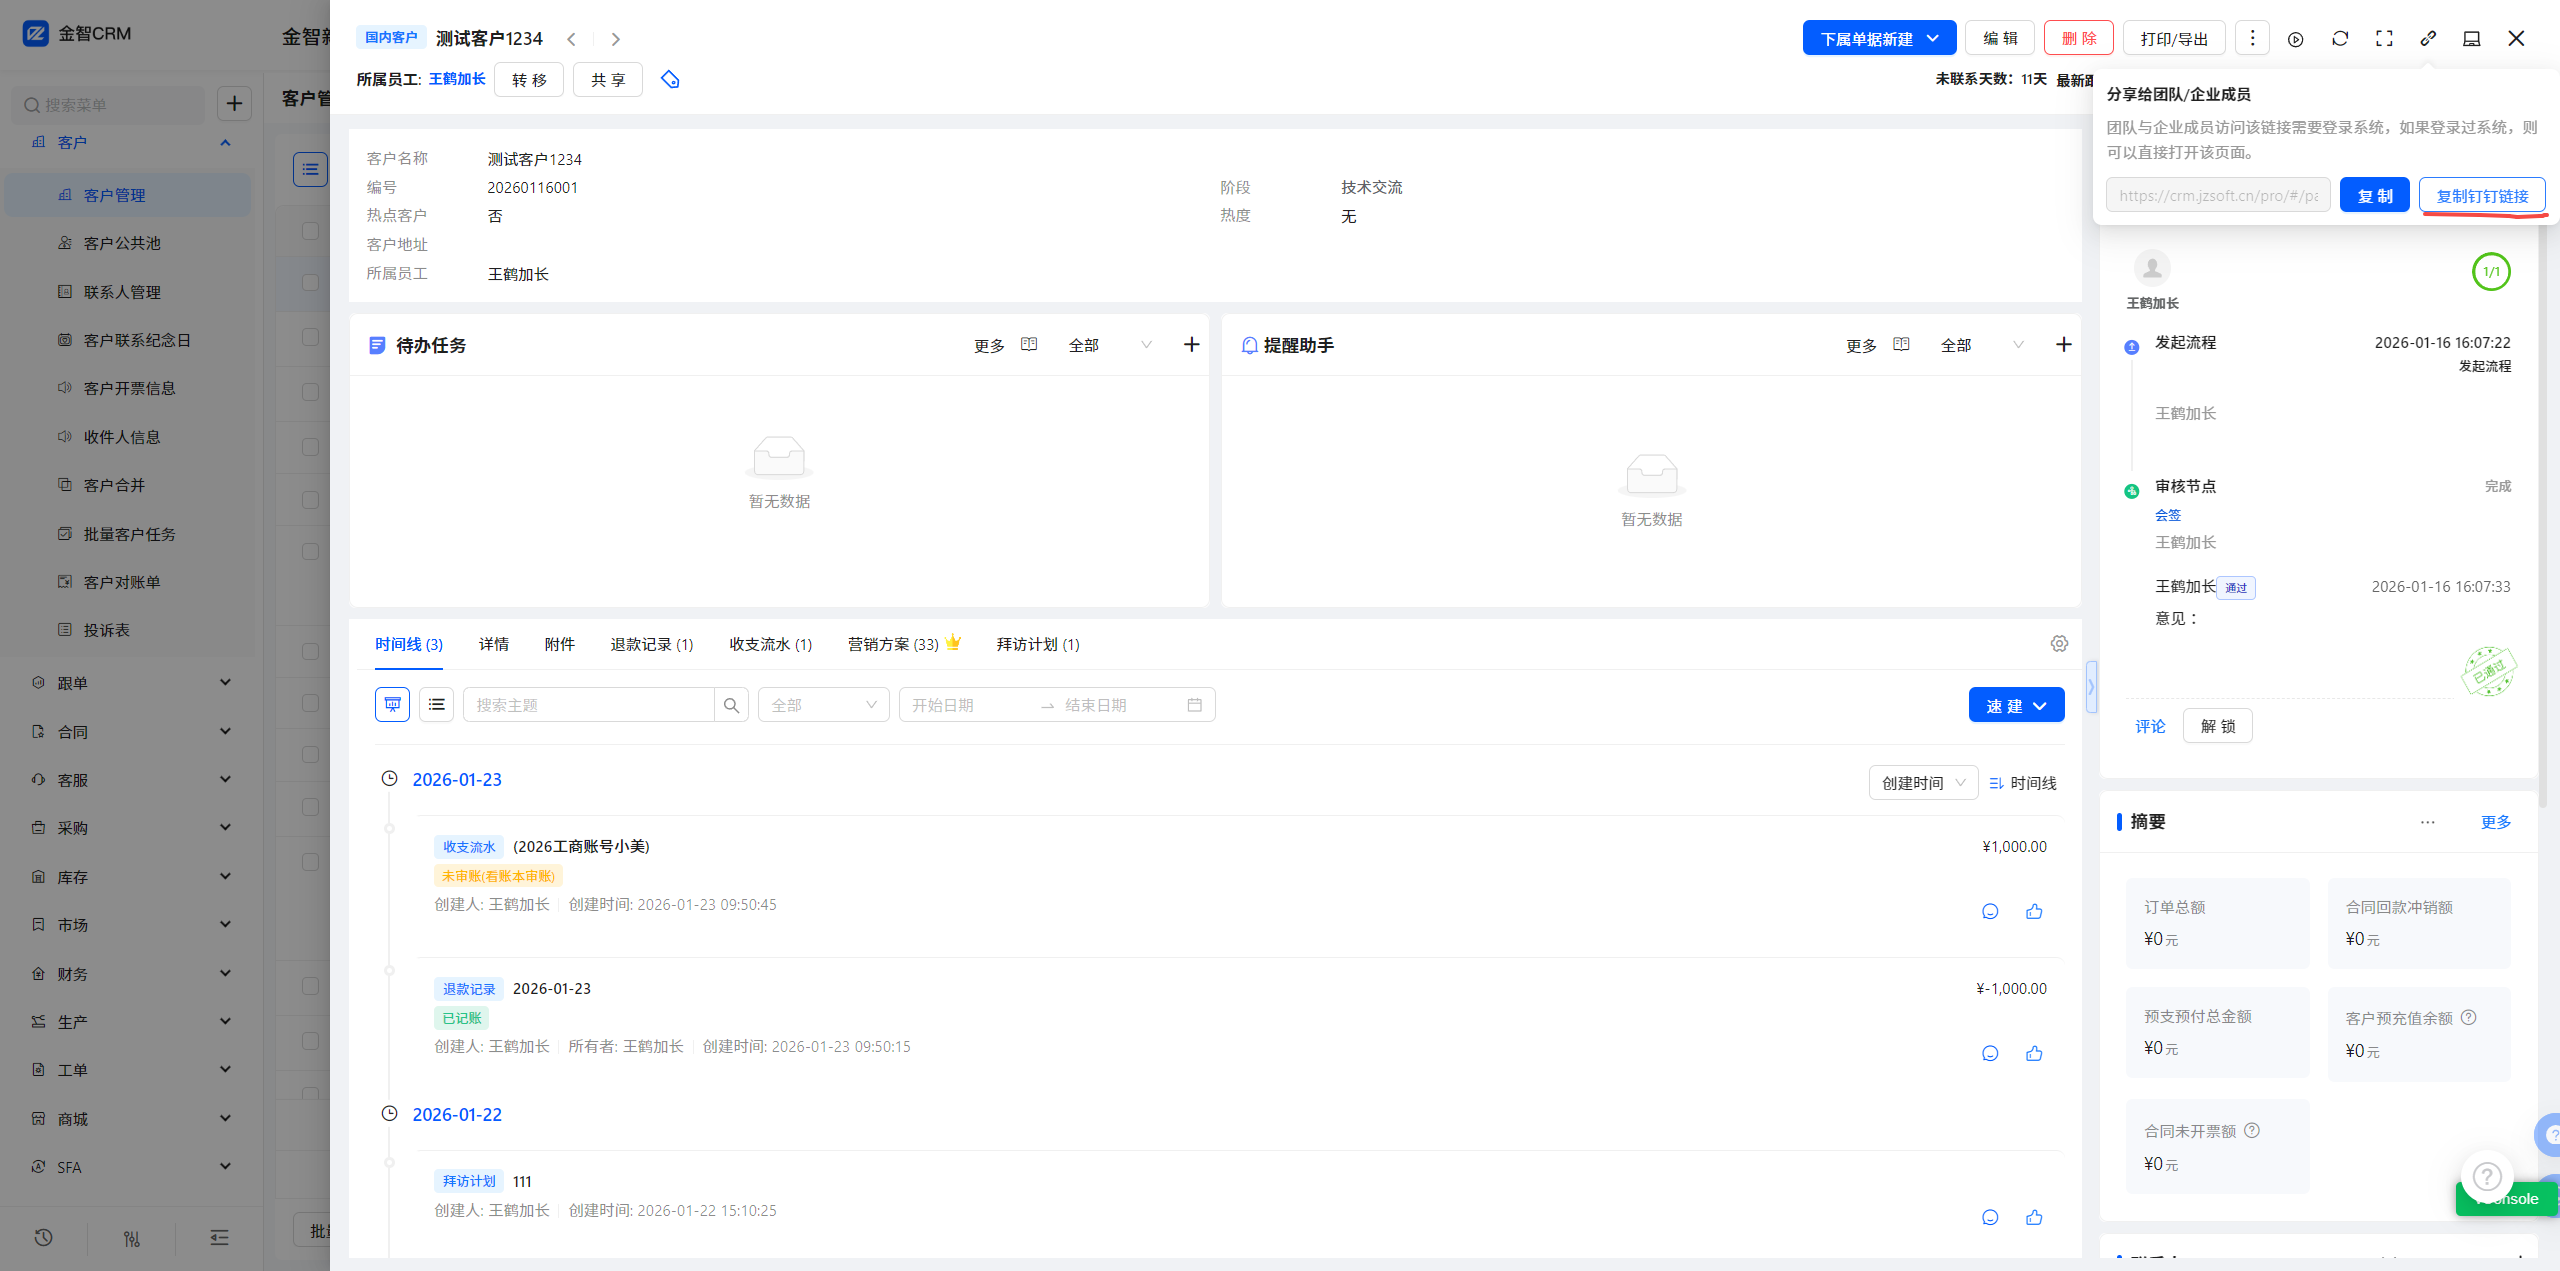Open the timeline tab settings gear
This screenshot has height=1271, width=2560.
click(x=2059, y=644)
